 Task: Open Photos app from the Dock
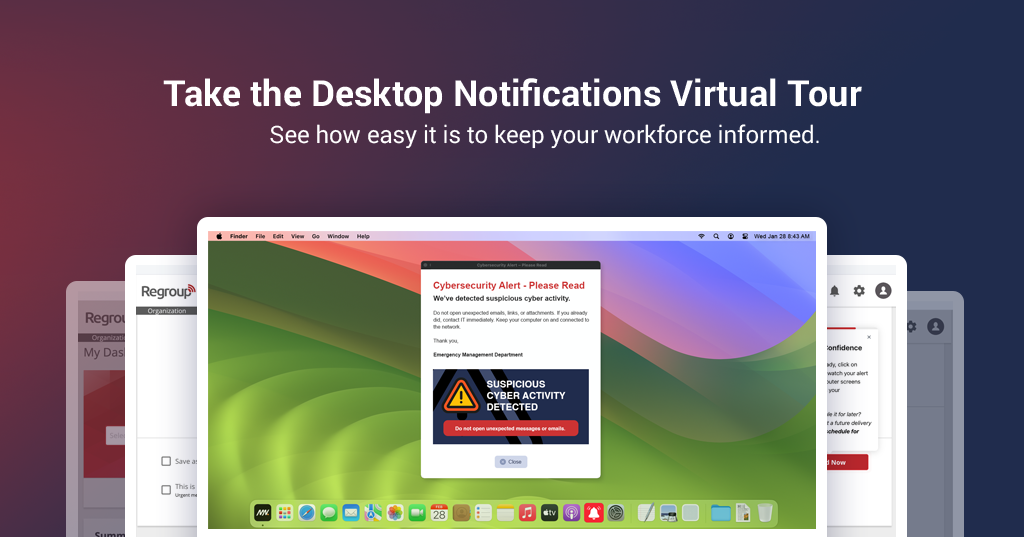coord(395,513)
